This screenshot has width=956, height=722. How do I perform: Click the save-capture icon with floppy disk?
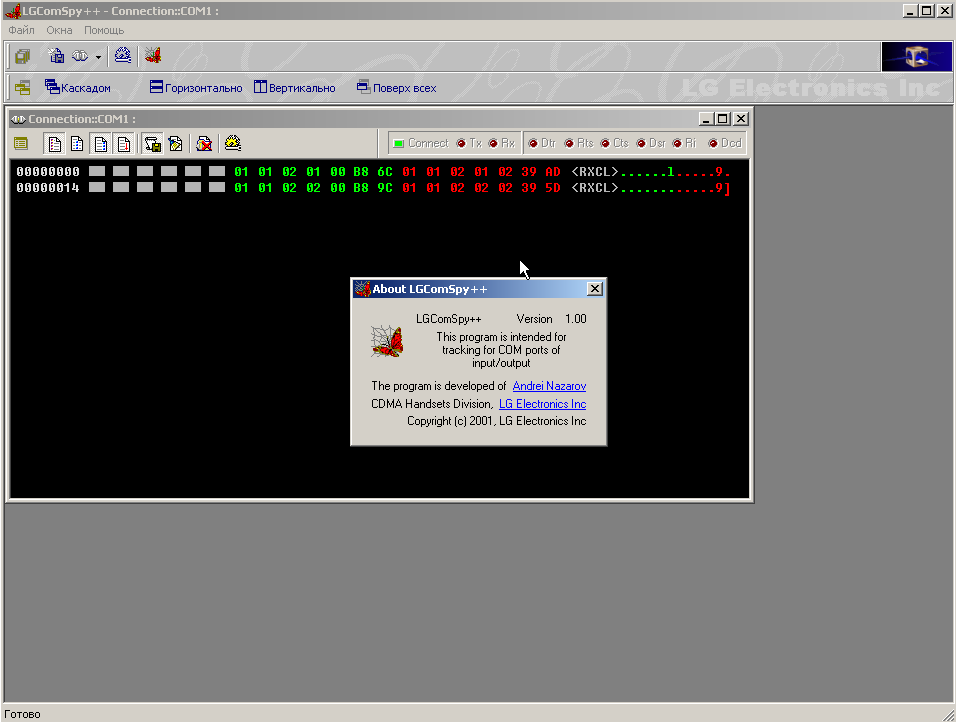[x=152, y=144]
